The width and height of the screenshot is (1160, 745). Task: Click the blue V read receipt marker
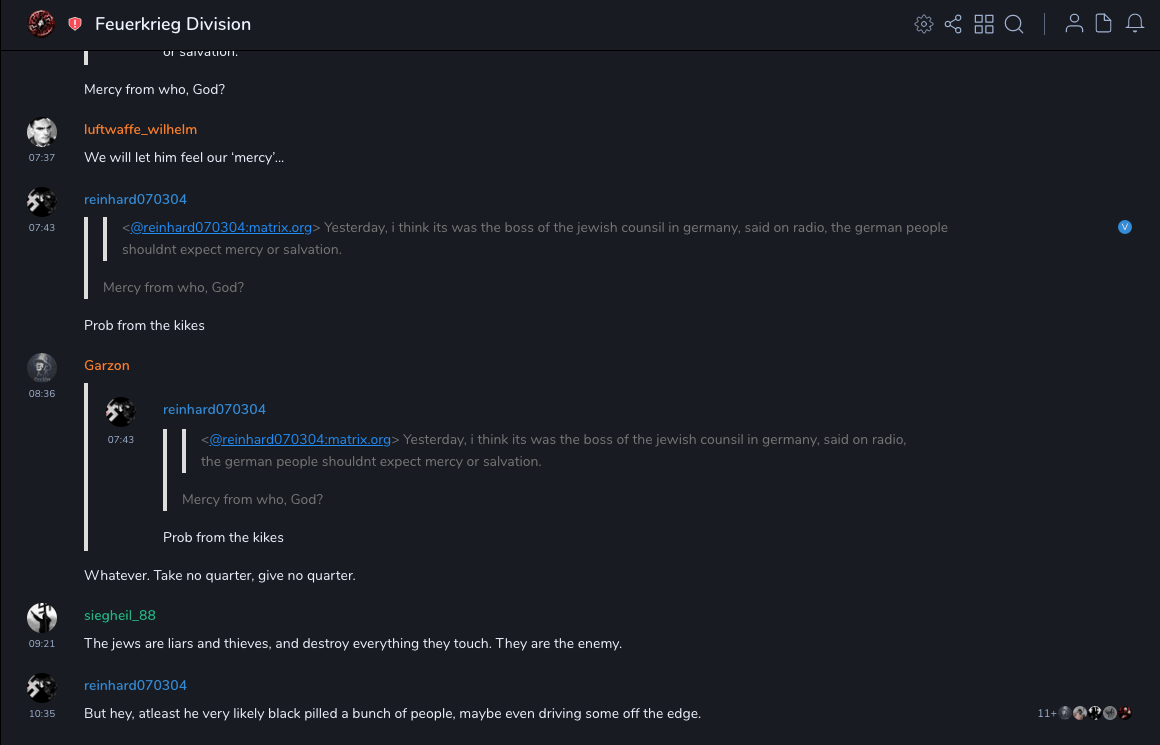(1125, 227)
